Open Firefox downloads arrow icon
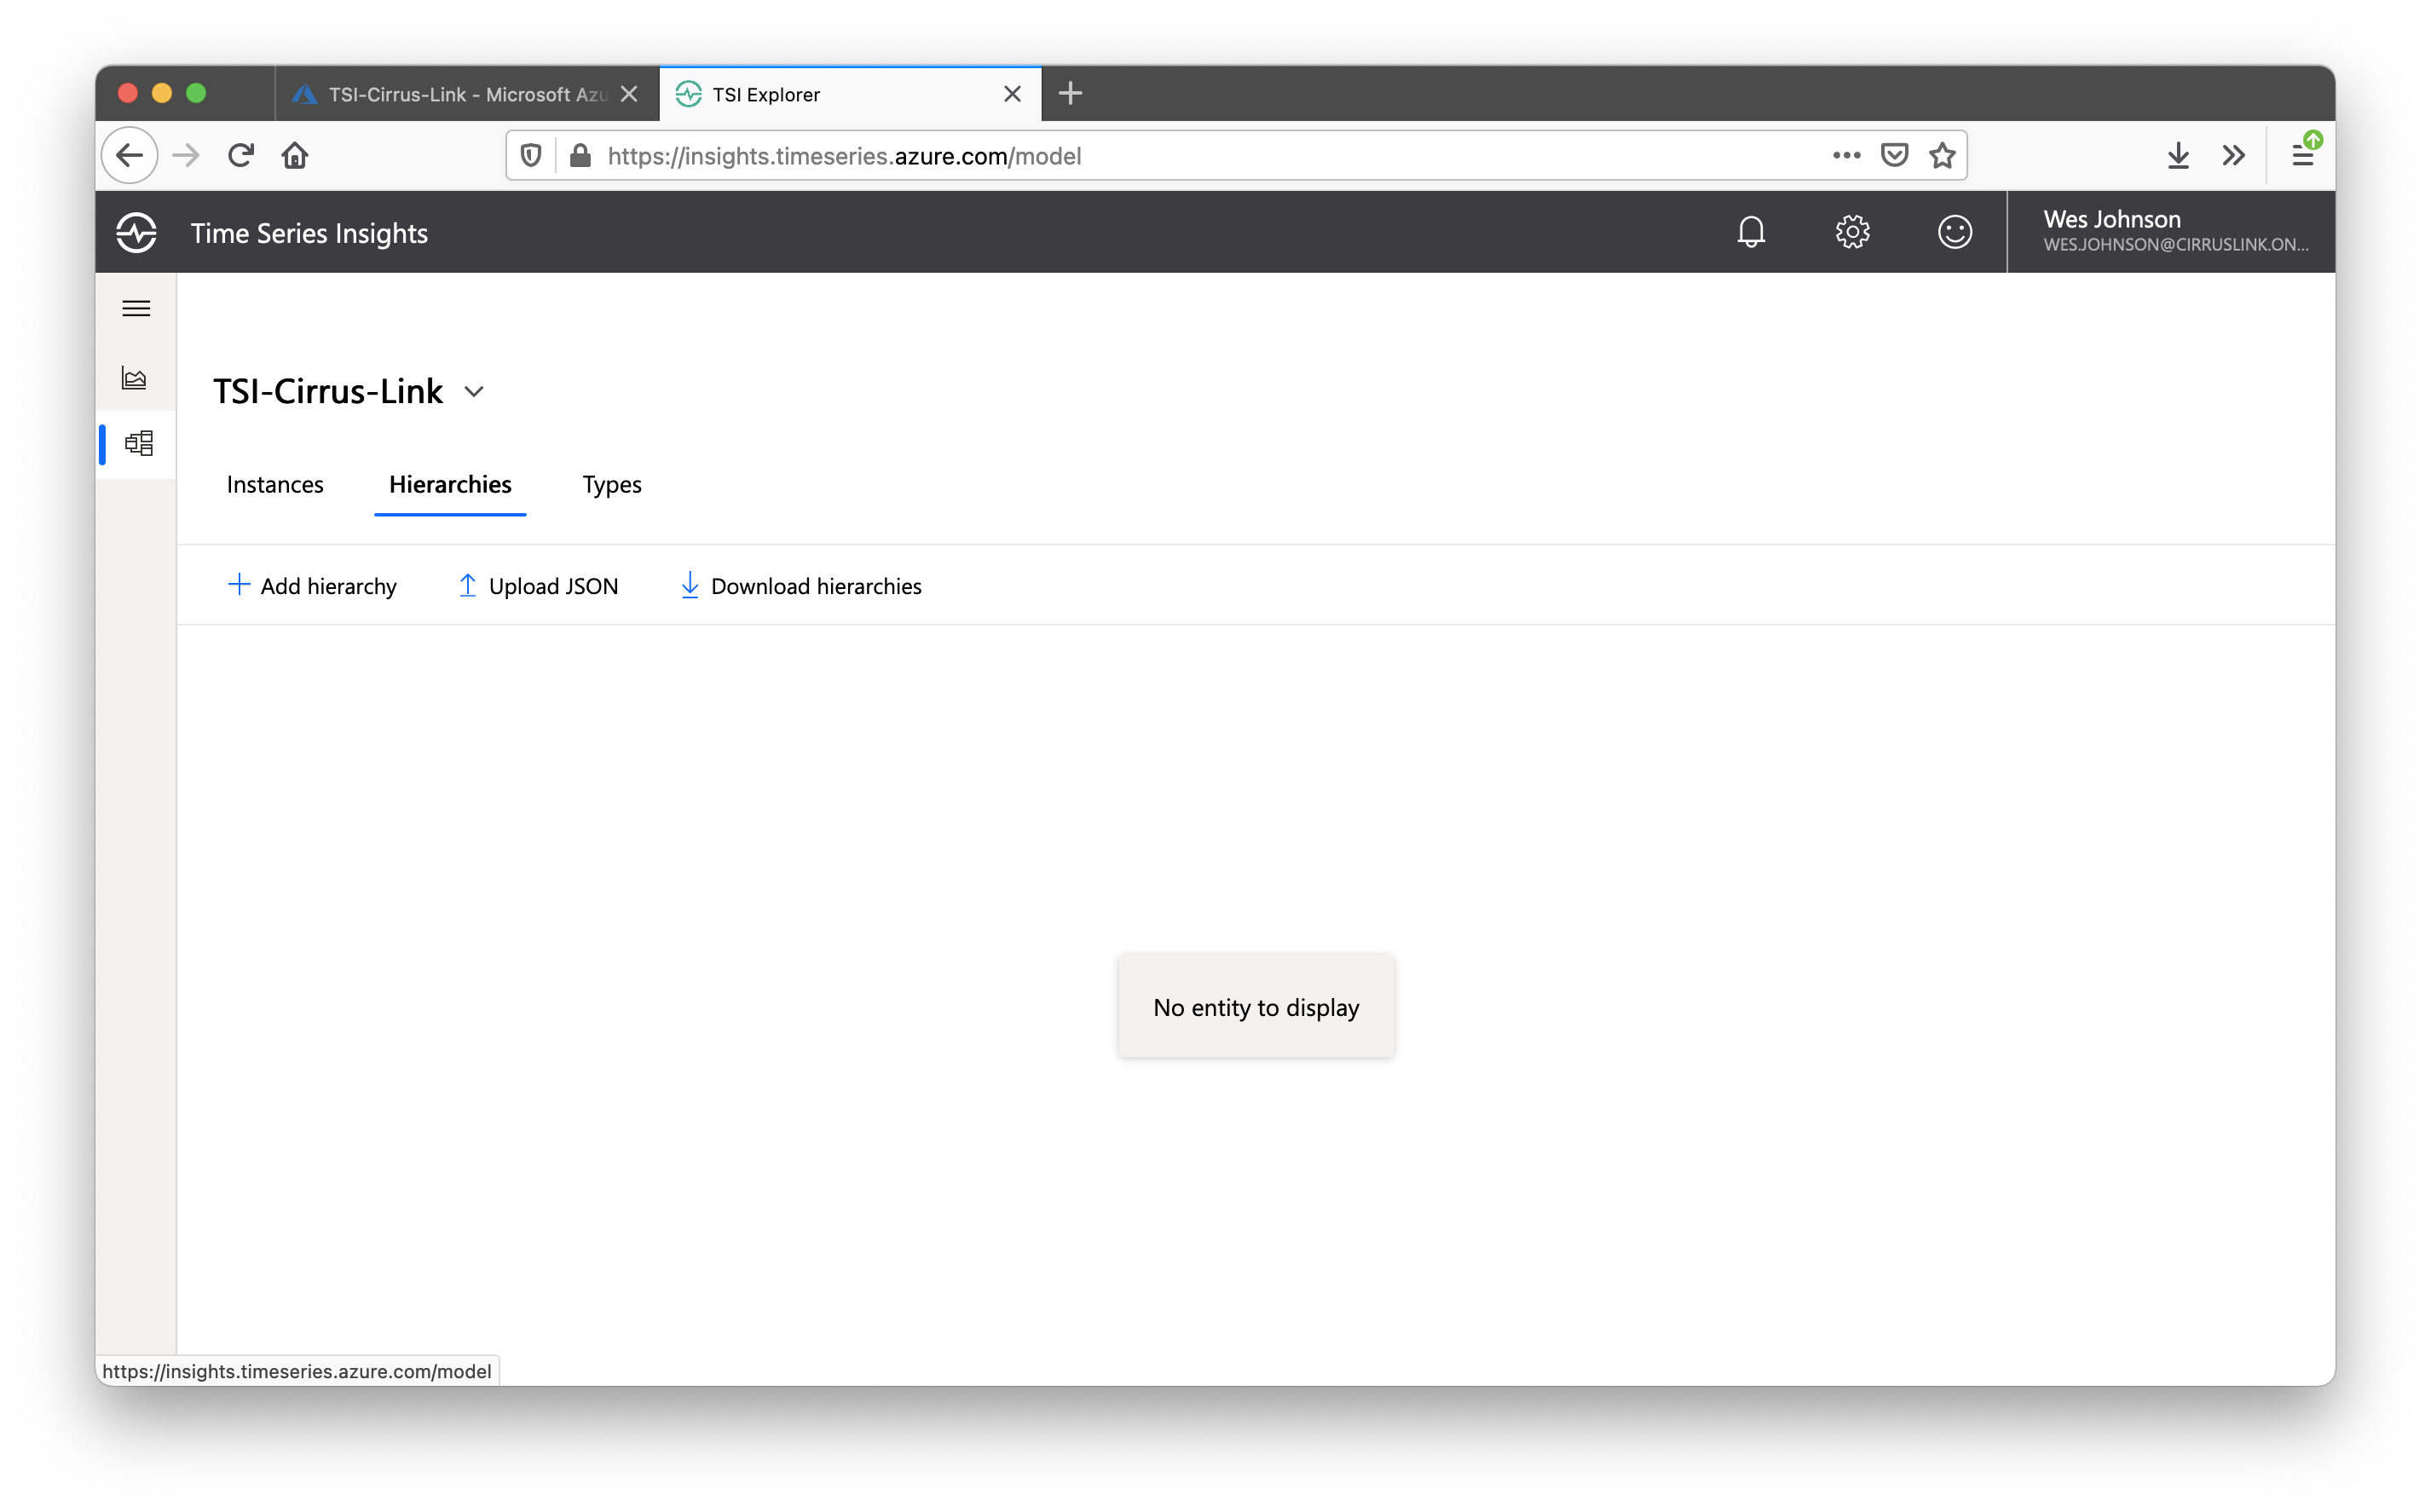This screenshot has height=1512, width=2431. coord(2177,155)
